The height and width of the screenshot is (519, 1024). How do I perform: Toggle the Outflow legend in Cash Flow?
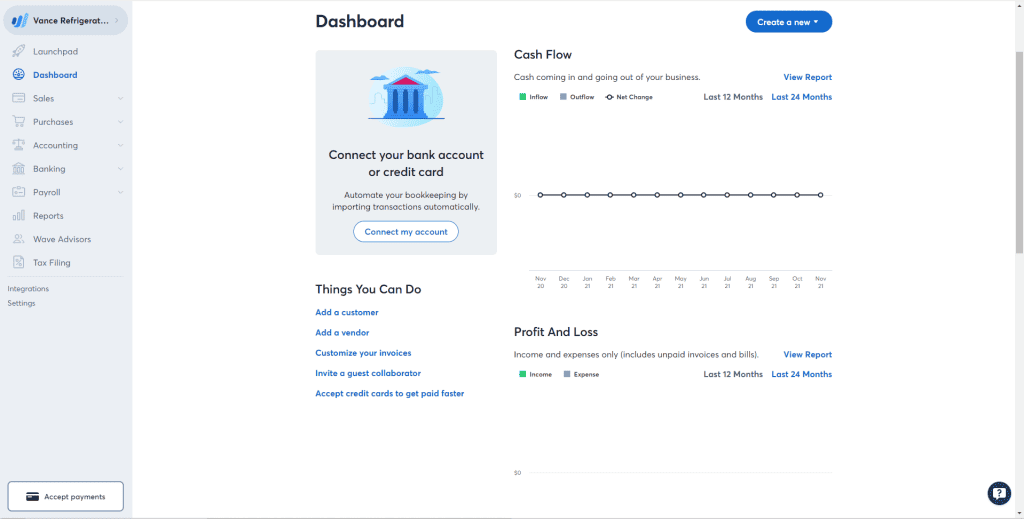tap(577, 97)
